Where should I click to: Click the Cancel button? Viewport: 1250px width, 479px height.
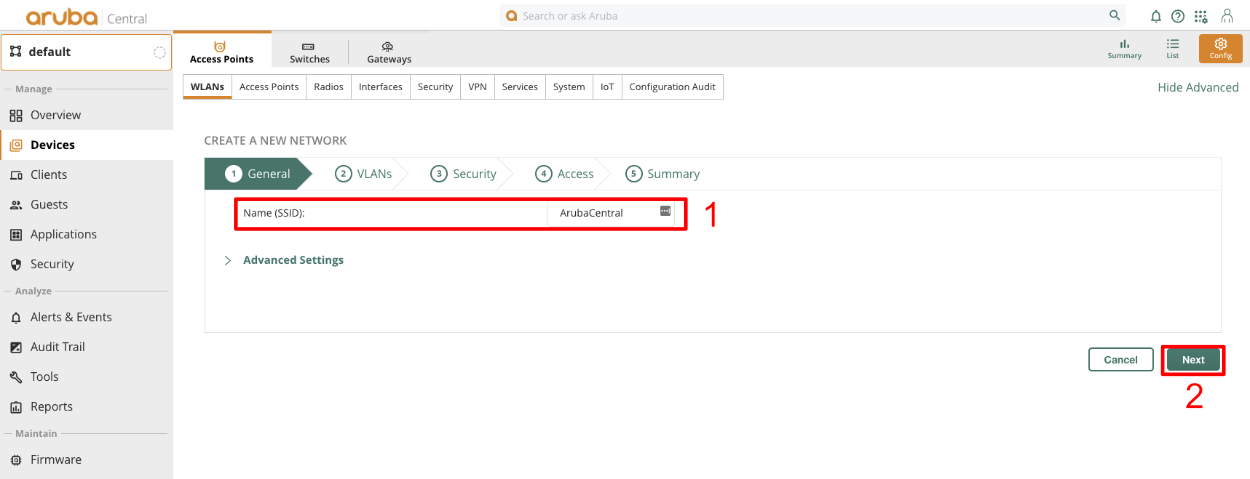1120,360
